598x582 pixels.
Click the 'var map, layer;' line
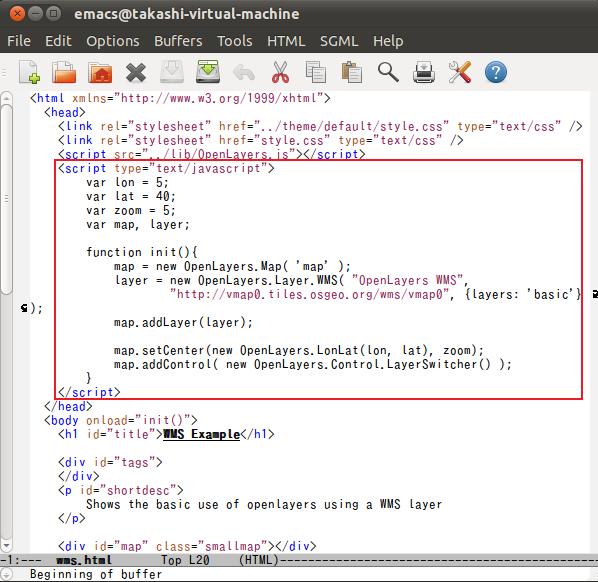pyautogui.click(x=137, y=224)
